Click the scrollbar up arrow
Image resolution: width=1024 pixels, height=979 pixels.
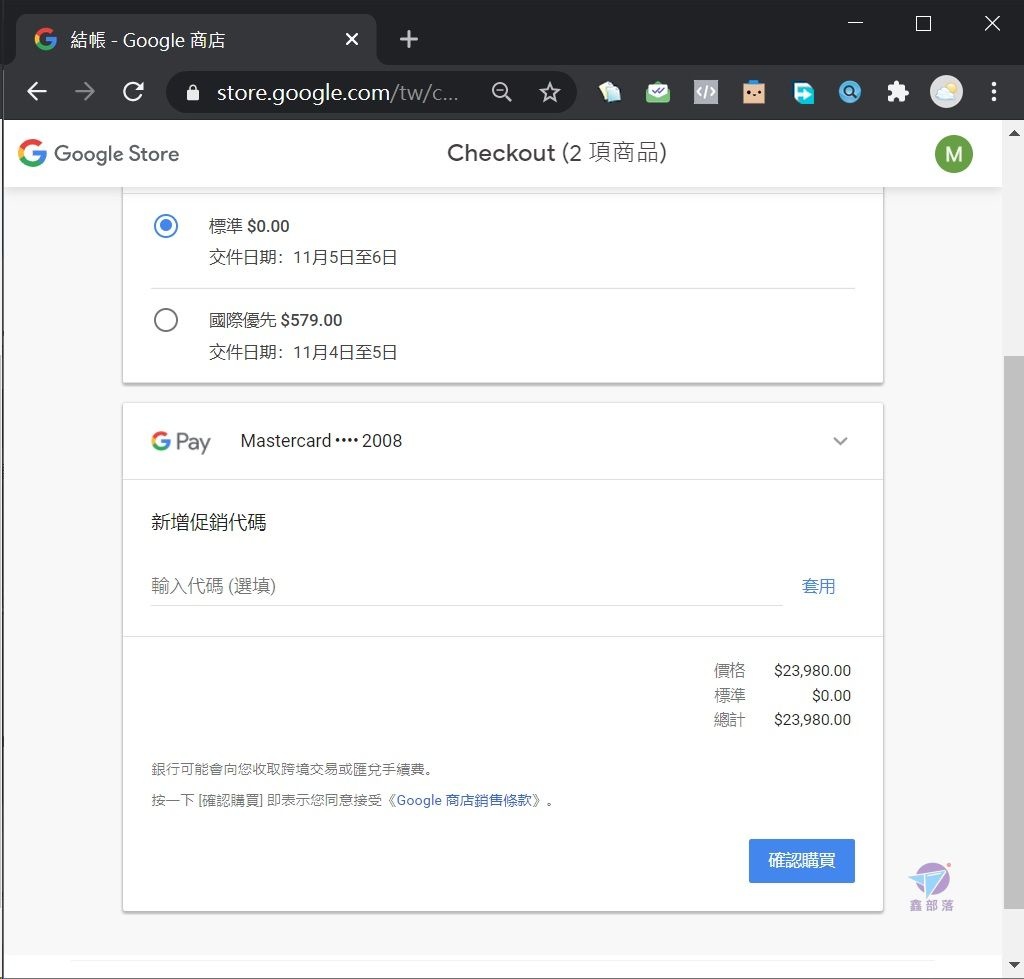tap(1014, 133)
